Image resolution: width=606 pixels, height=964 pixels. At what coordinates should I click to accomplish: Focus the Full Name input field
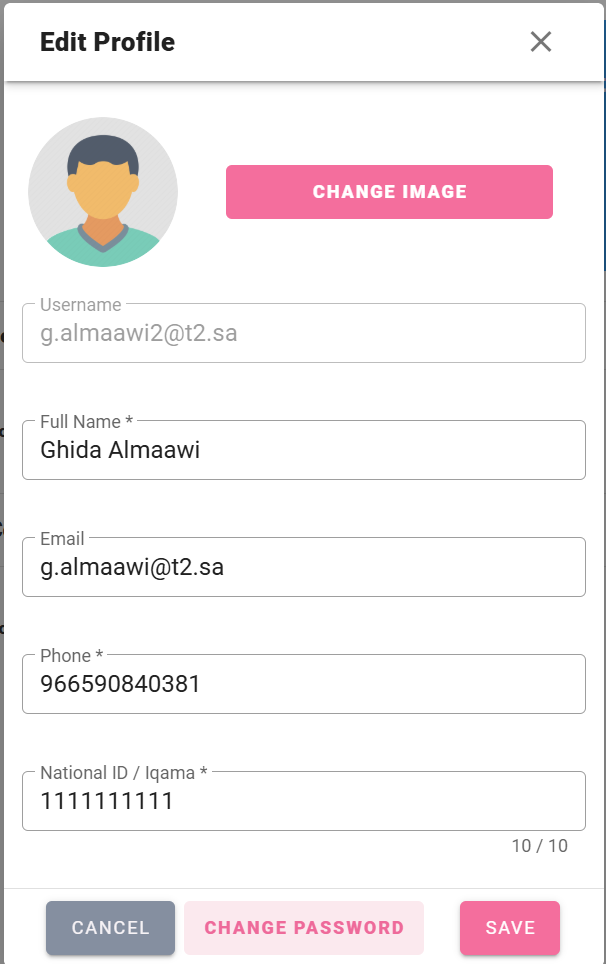click(304, 450)
